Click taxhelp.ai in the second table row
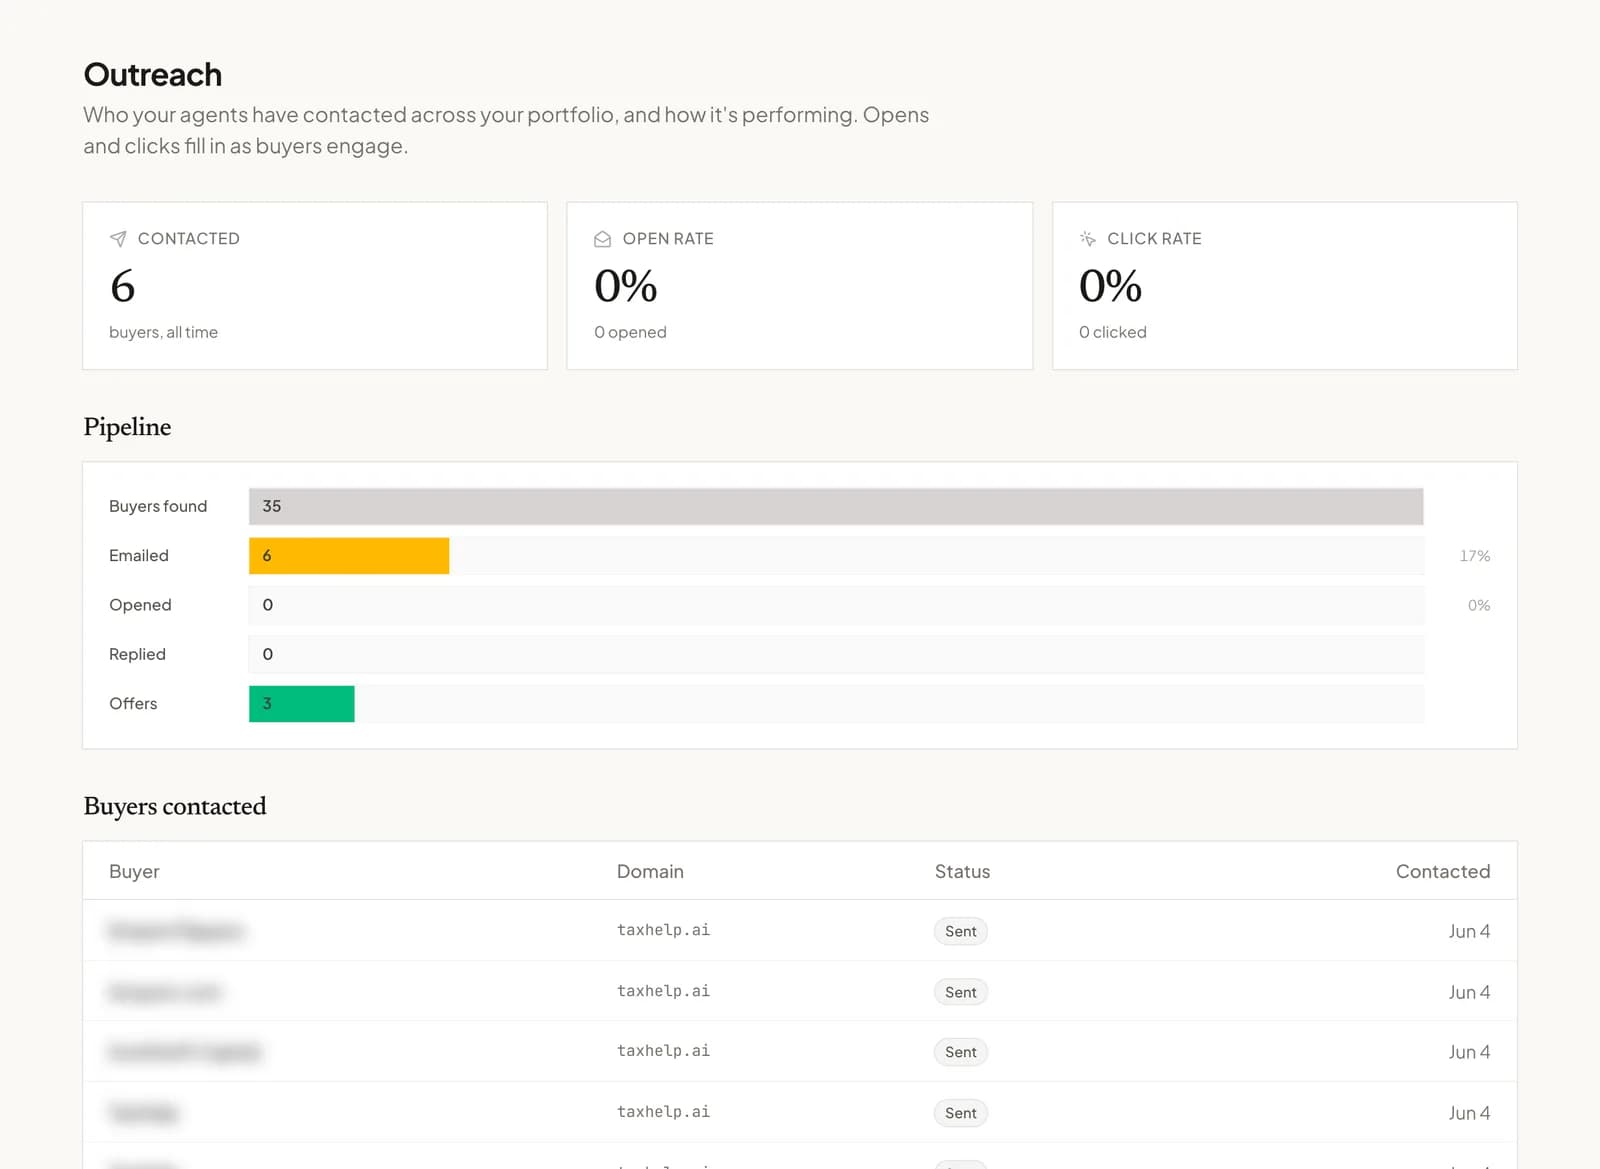1600x1169 pixels. coord(663,991)
